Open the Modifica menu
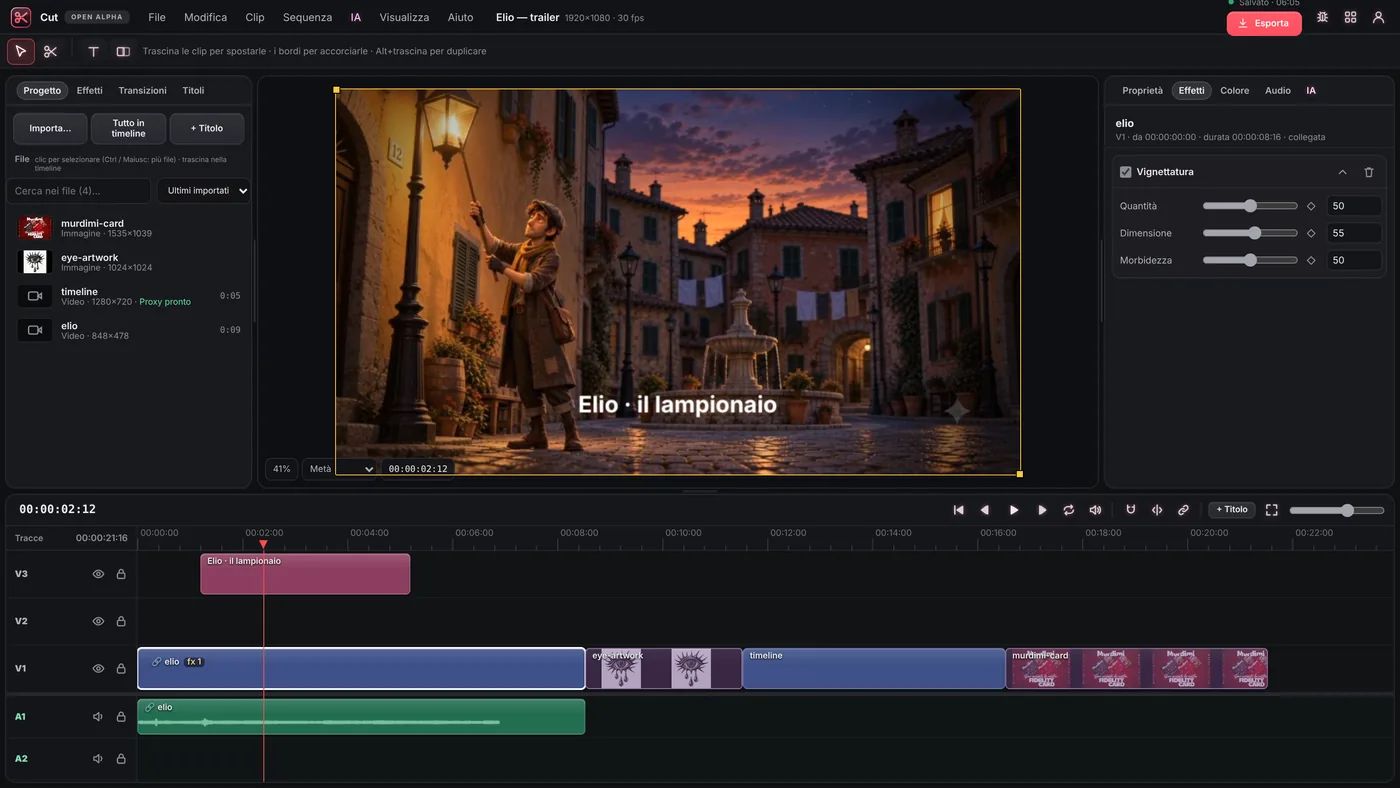 [205, 18]
